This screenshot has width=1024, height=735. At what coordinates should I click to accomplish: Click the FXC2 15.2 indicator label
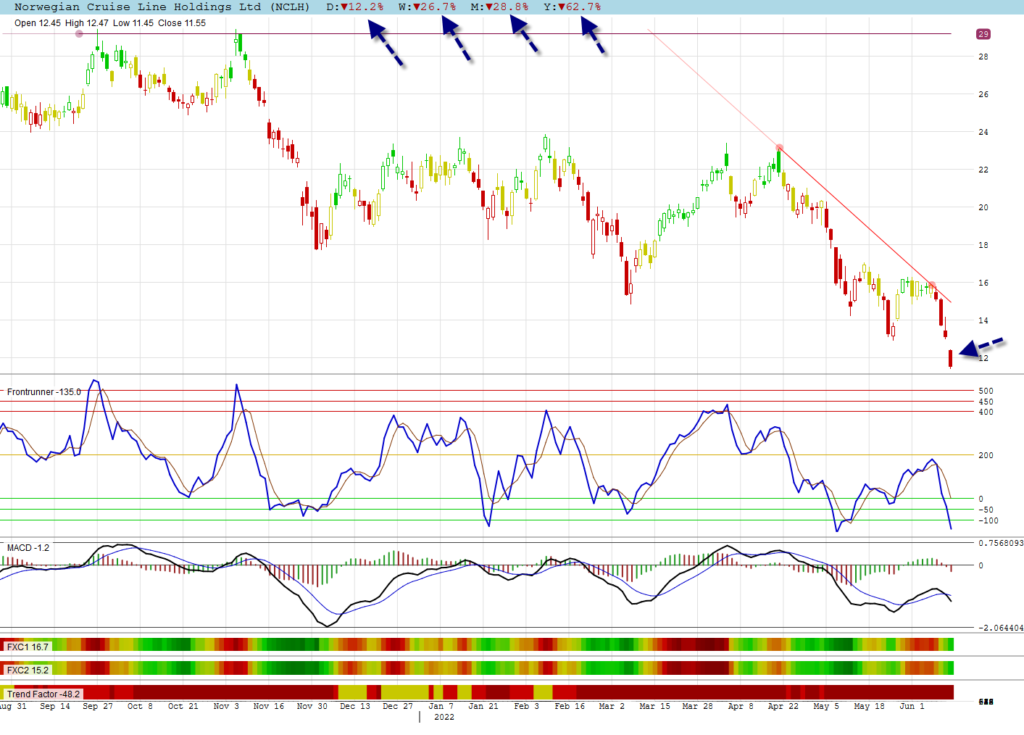pyautogui.click(x=27, y=670)
